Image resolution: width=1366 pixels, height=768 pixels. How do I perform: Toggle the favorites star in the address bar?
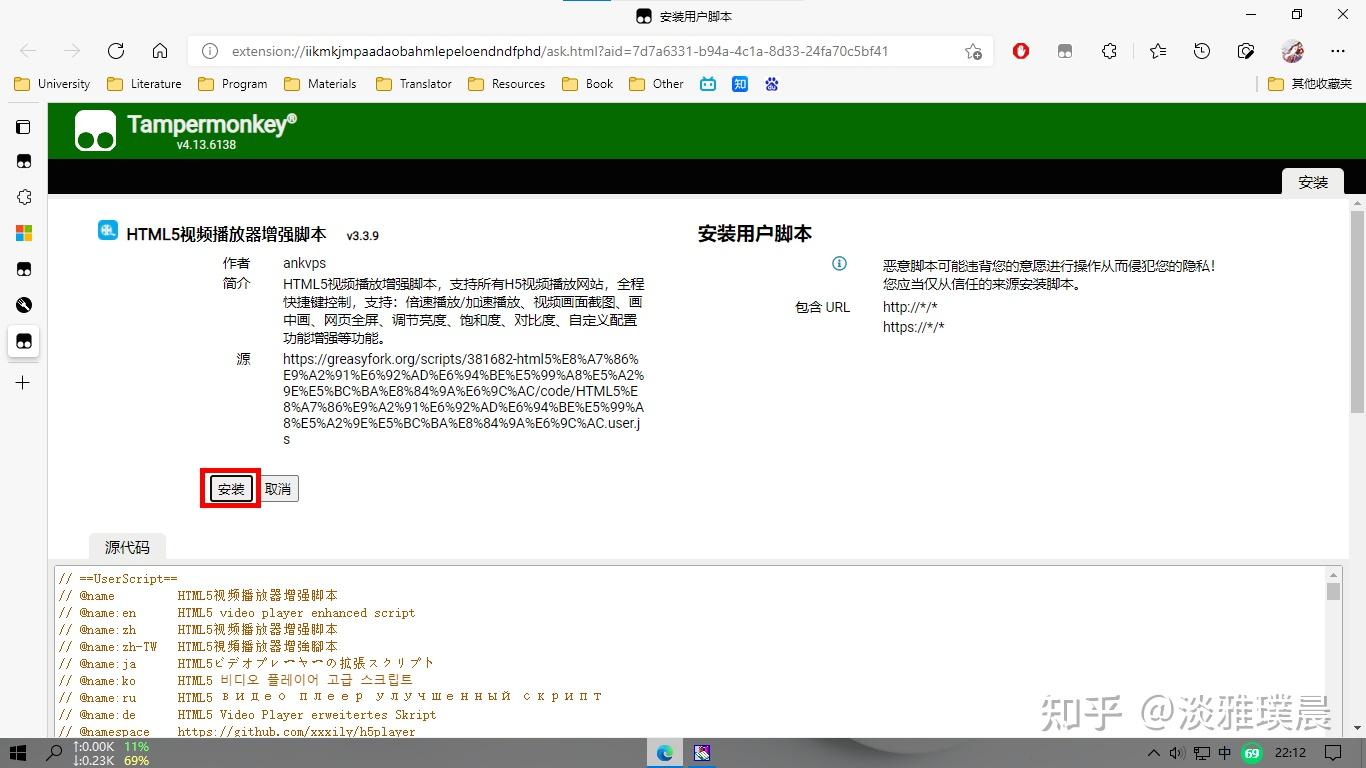(973, 51)
